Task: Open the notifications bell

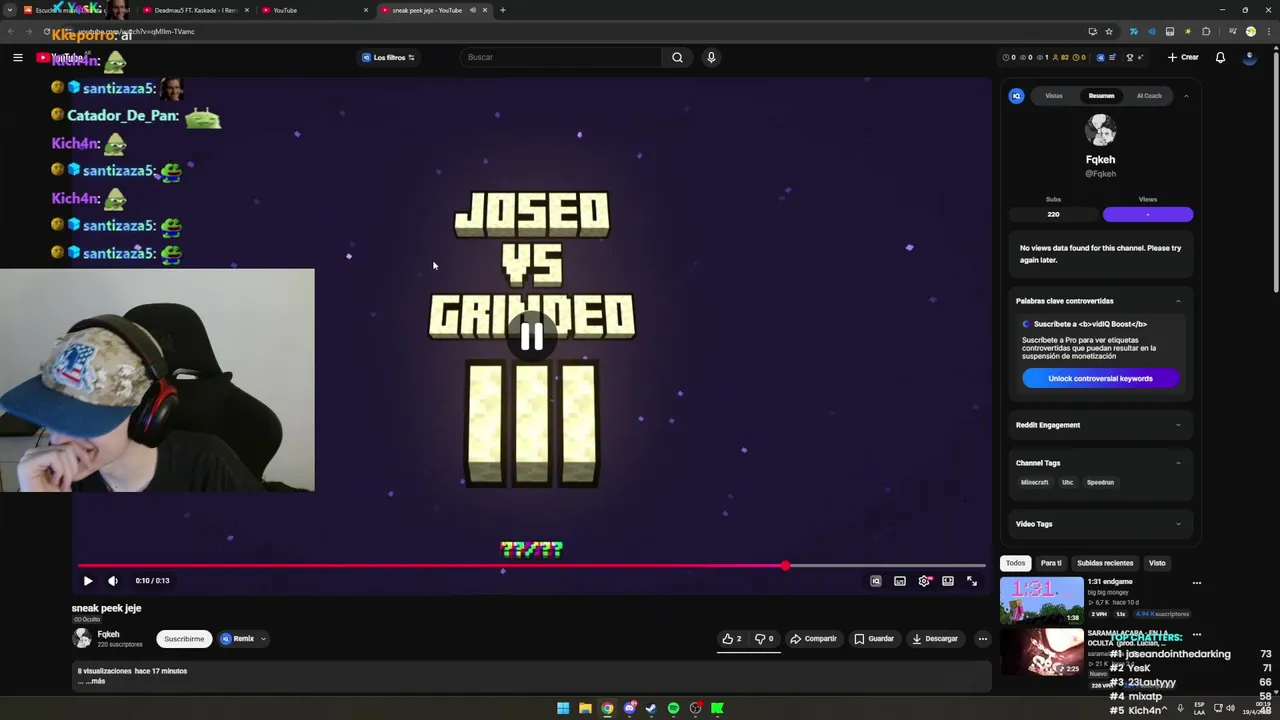Action: pyautogui.click(x=1220, y=57)
